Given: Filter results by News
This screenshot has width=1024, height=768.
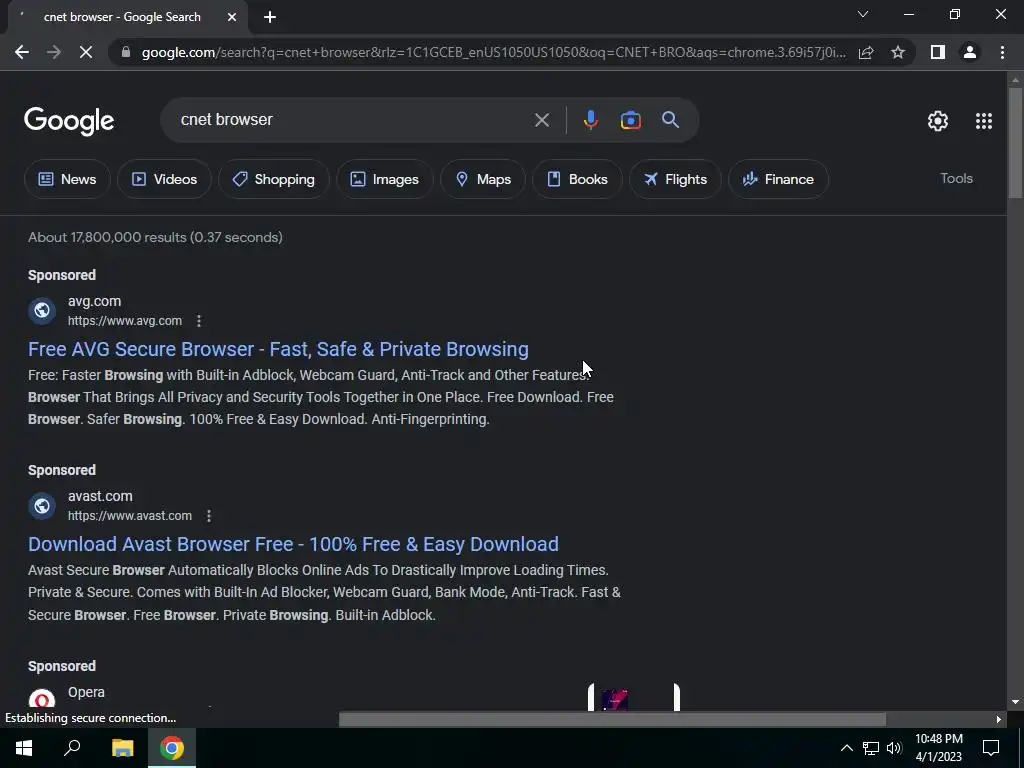Looking at the screenshot, I should pyautogui.click(x=67, y=179).
